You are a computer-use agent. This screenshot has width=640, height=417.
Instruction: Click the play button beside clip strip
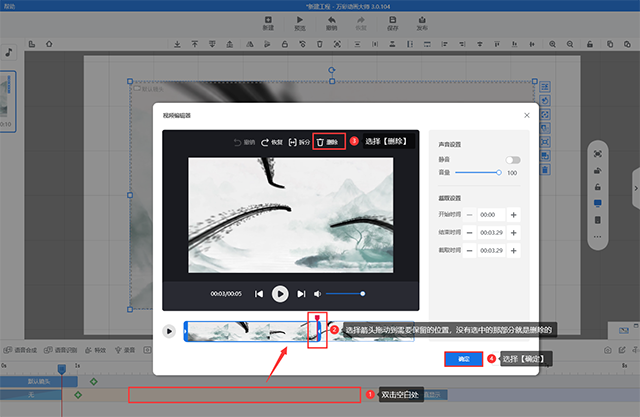[170, 330]
